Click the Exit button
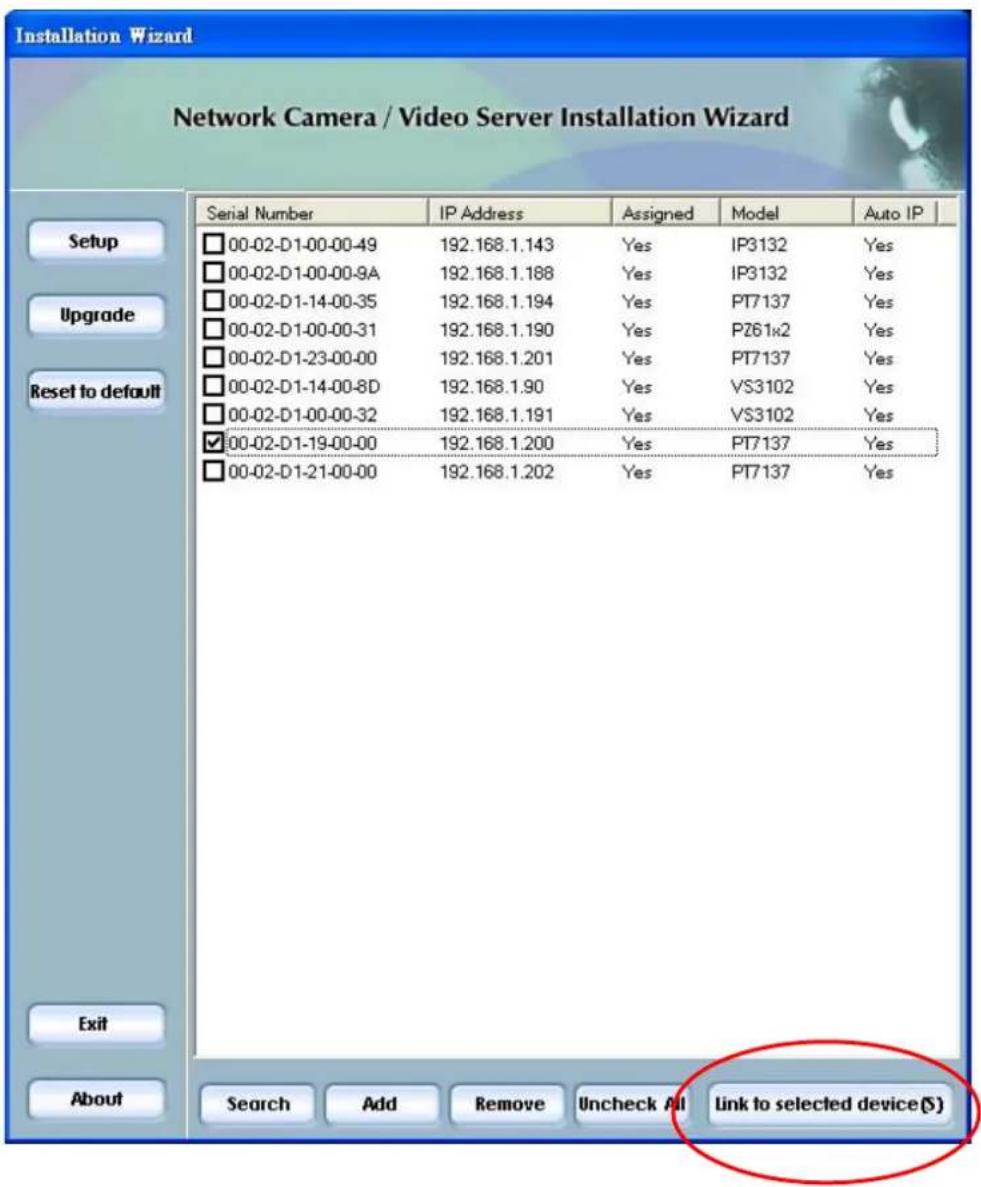981x1187 pixels. tap(95, 1024)
